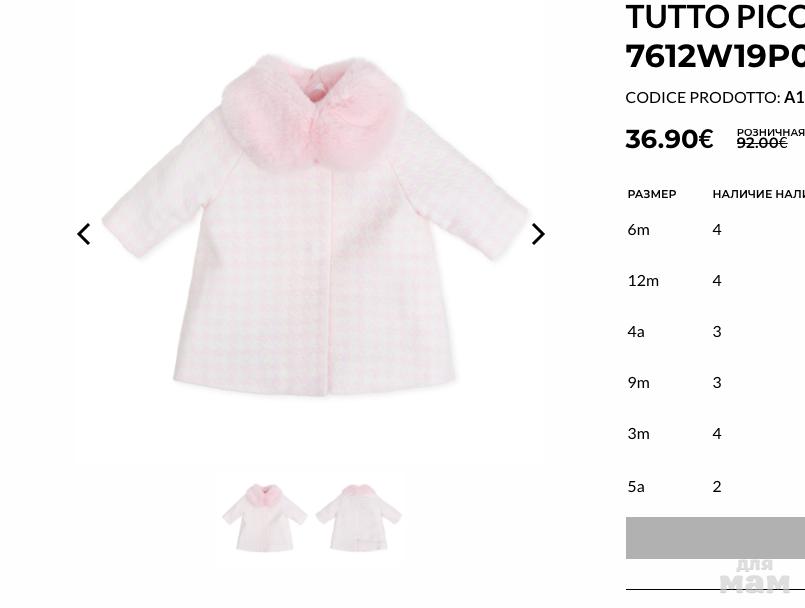Click the НАЛИЧИЕ column header
The image size is (805, 608).
(x=740, y=194)
